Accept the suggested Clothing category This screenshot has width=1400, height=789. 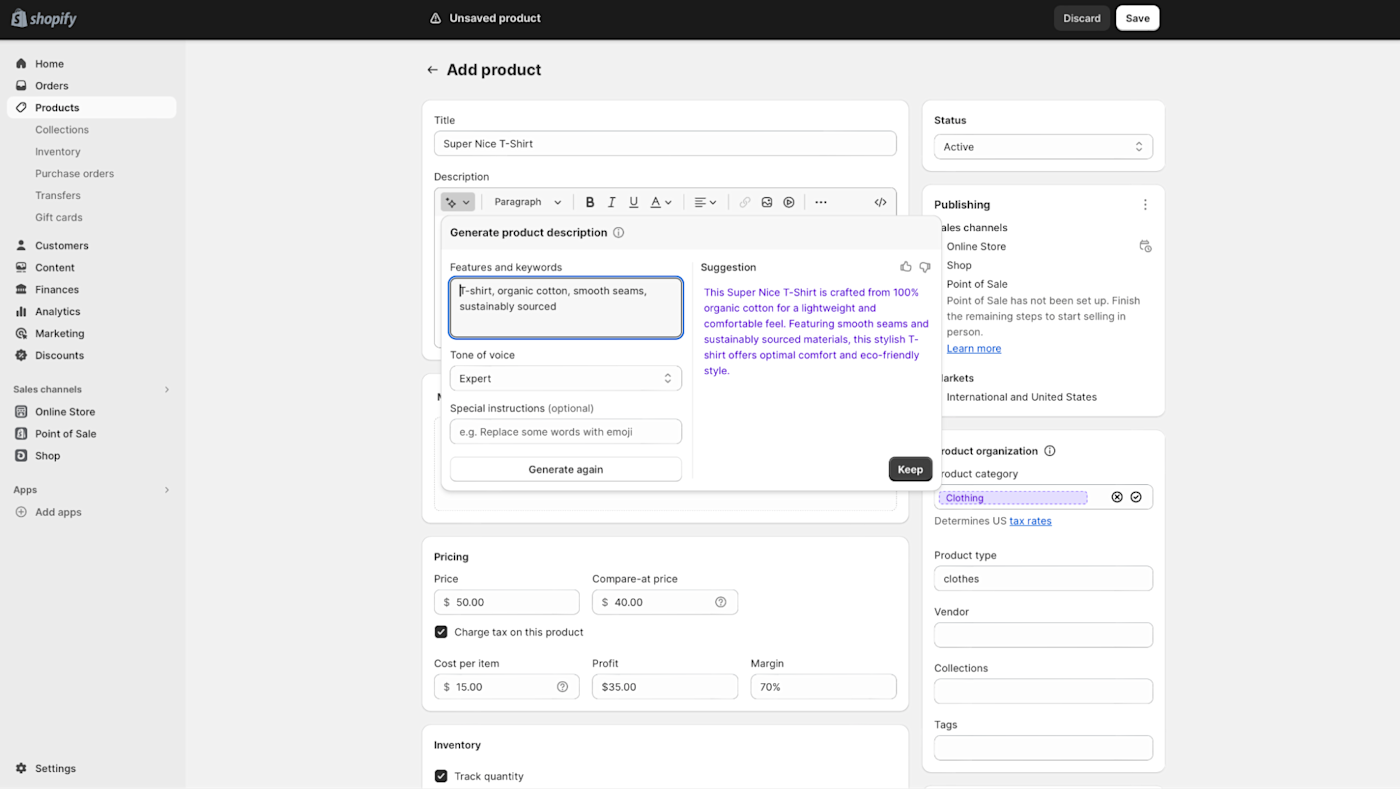click(x=1136, y=497)
